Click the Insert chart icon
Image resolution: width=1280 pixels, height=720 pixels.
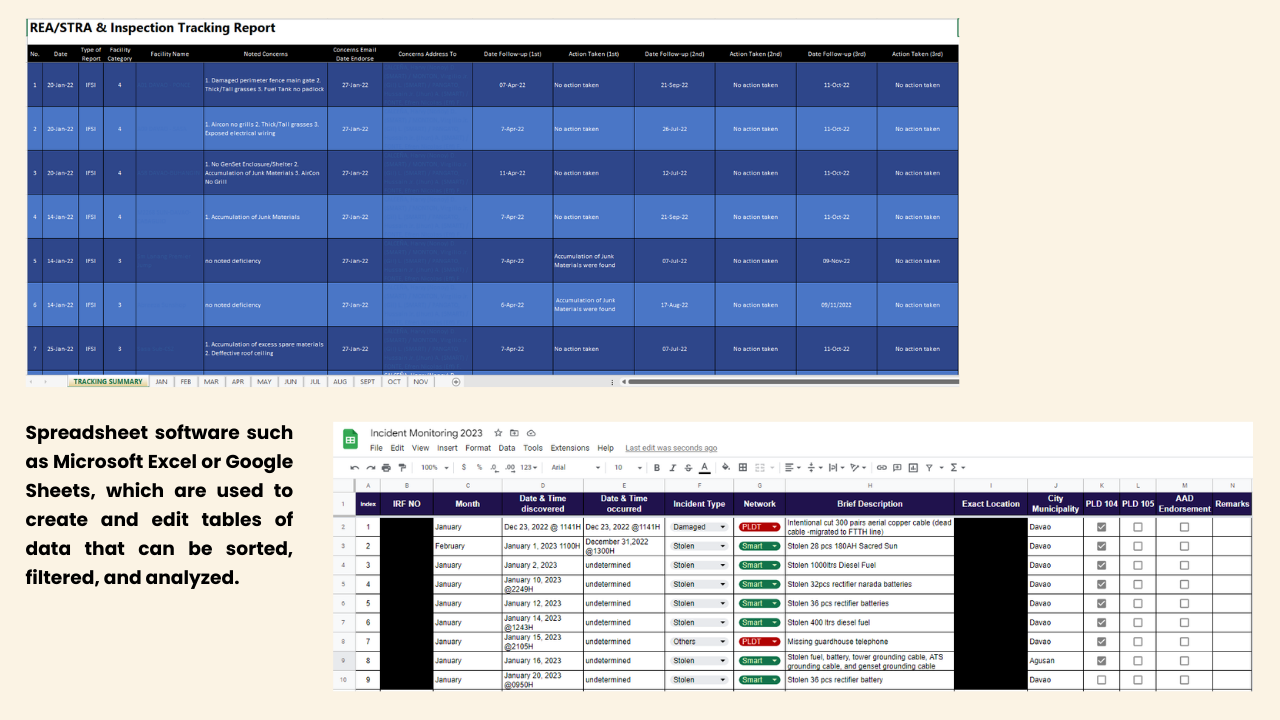click(913, 467)
